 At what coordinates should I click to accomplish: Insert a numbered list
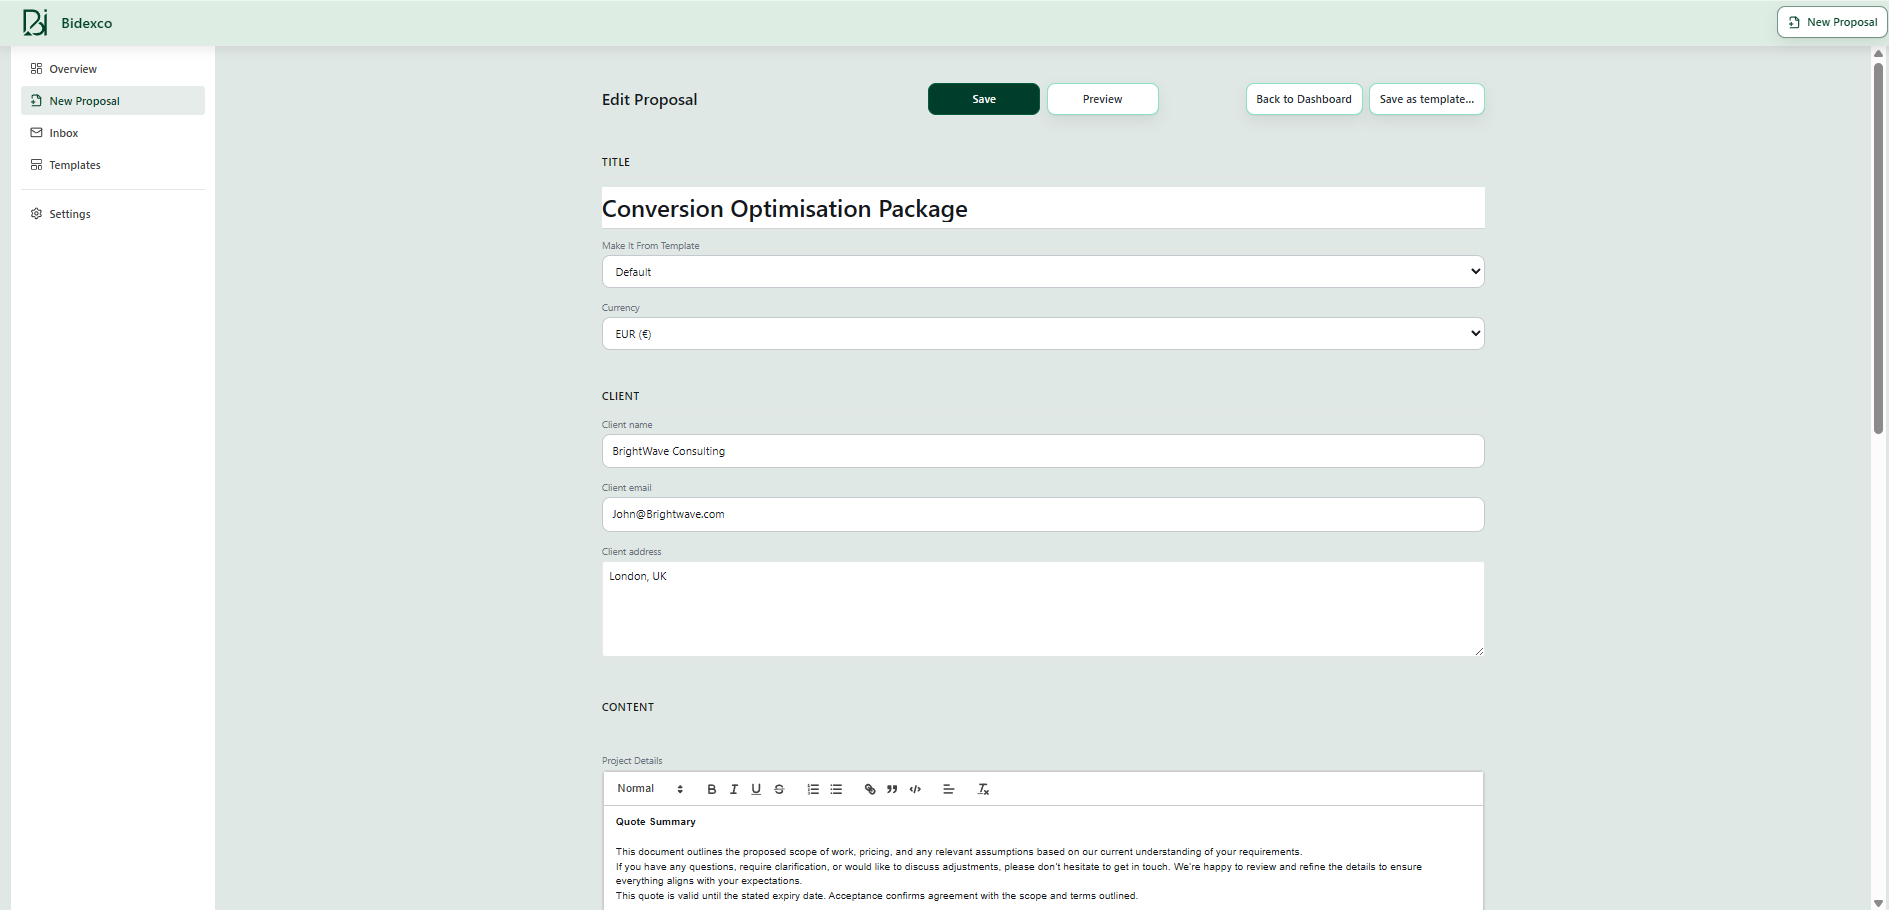813,789
